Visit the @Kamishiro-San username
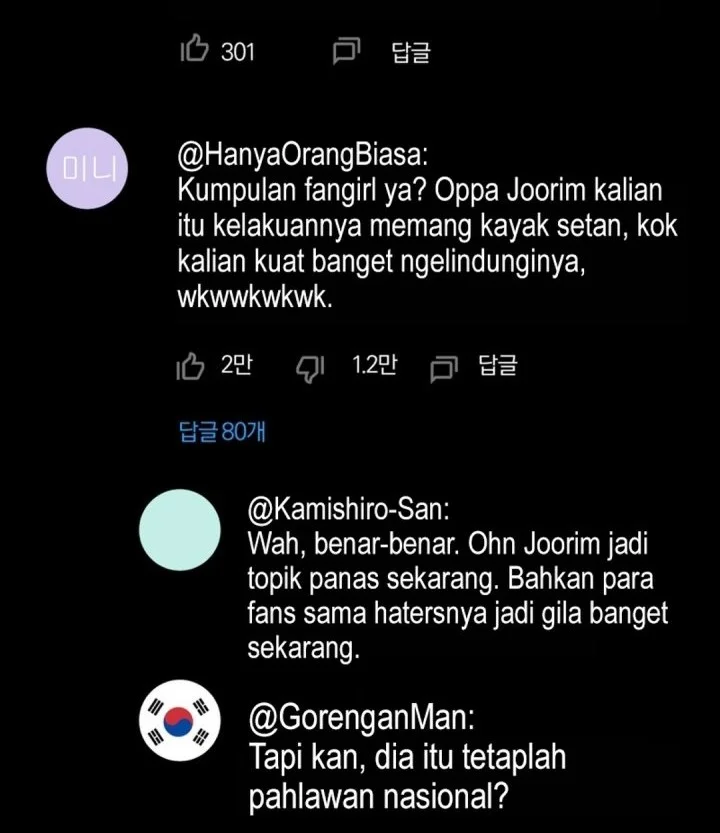Screen dimensions: 720x833 tap(349, 509)
